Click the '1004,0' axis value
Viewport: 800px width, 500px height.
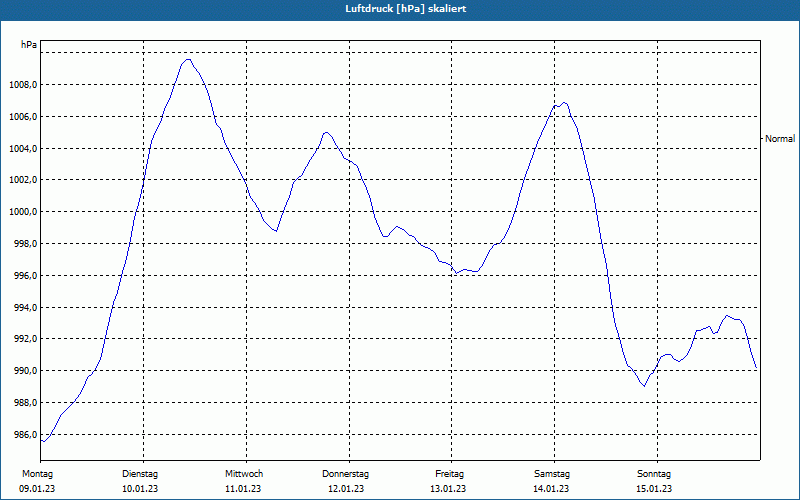[x=23, y=148]
